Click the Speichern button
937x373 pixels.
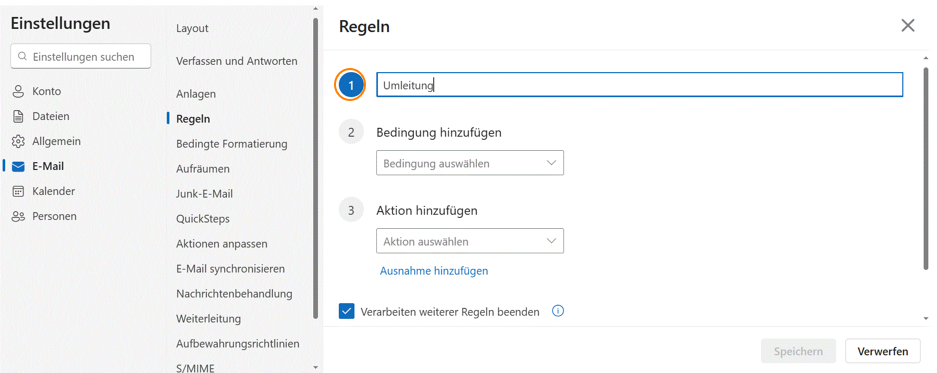pos(798,351)
